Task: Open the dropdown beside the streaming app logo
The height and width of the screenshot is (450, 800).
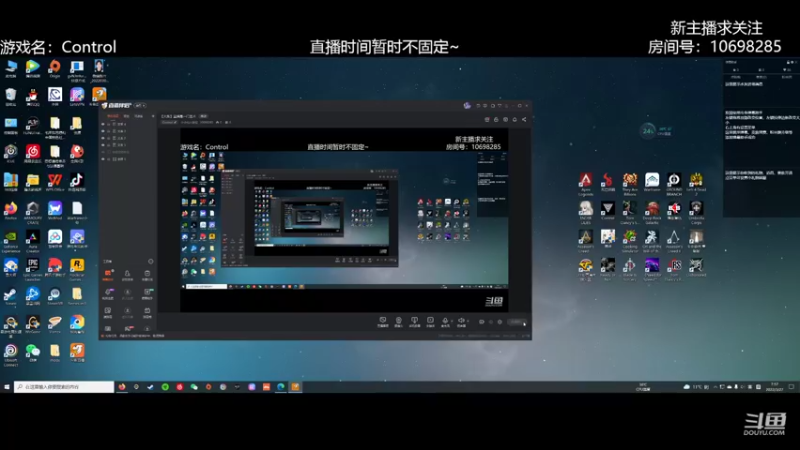Action: click(138, 106)
